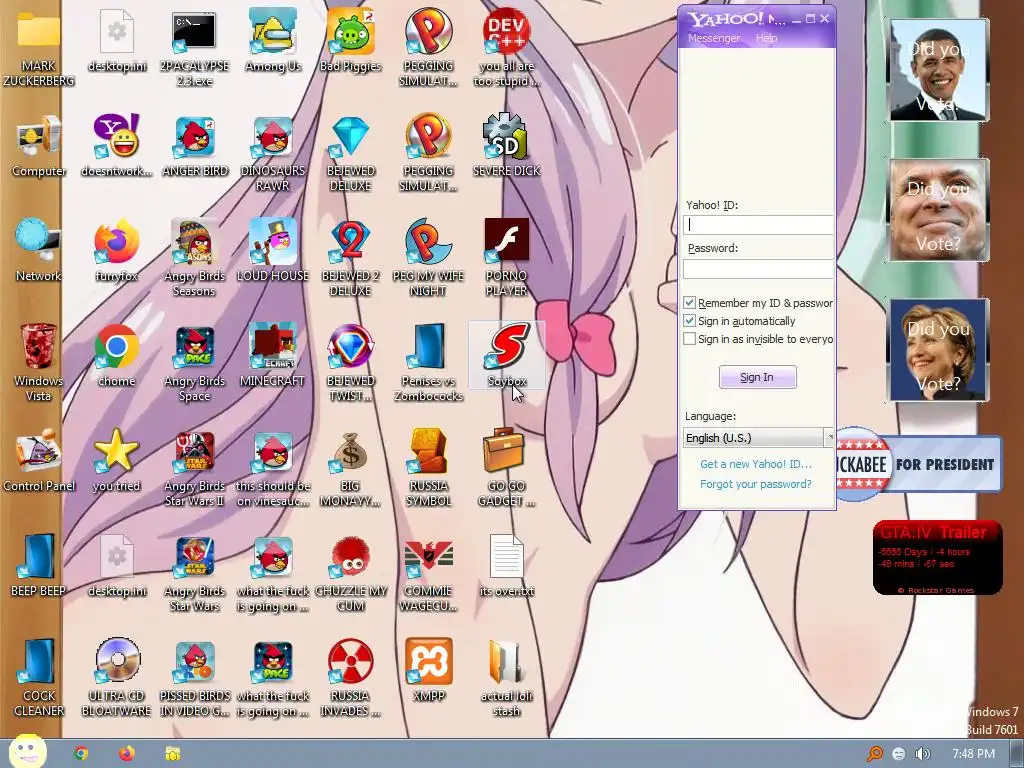
Task: Select the Soybox desktop icon
Action: click(507, 357)
